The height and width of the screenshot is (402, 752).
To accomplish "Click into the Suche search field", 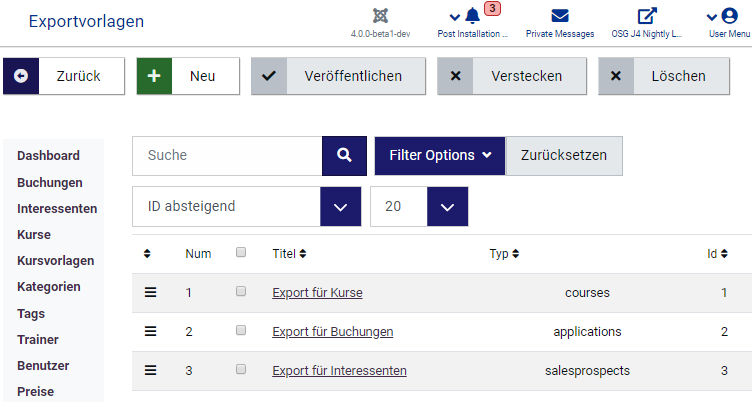I will [x=227, y=156].
